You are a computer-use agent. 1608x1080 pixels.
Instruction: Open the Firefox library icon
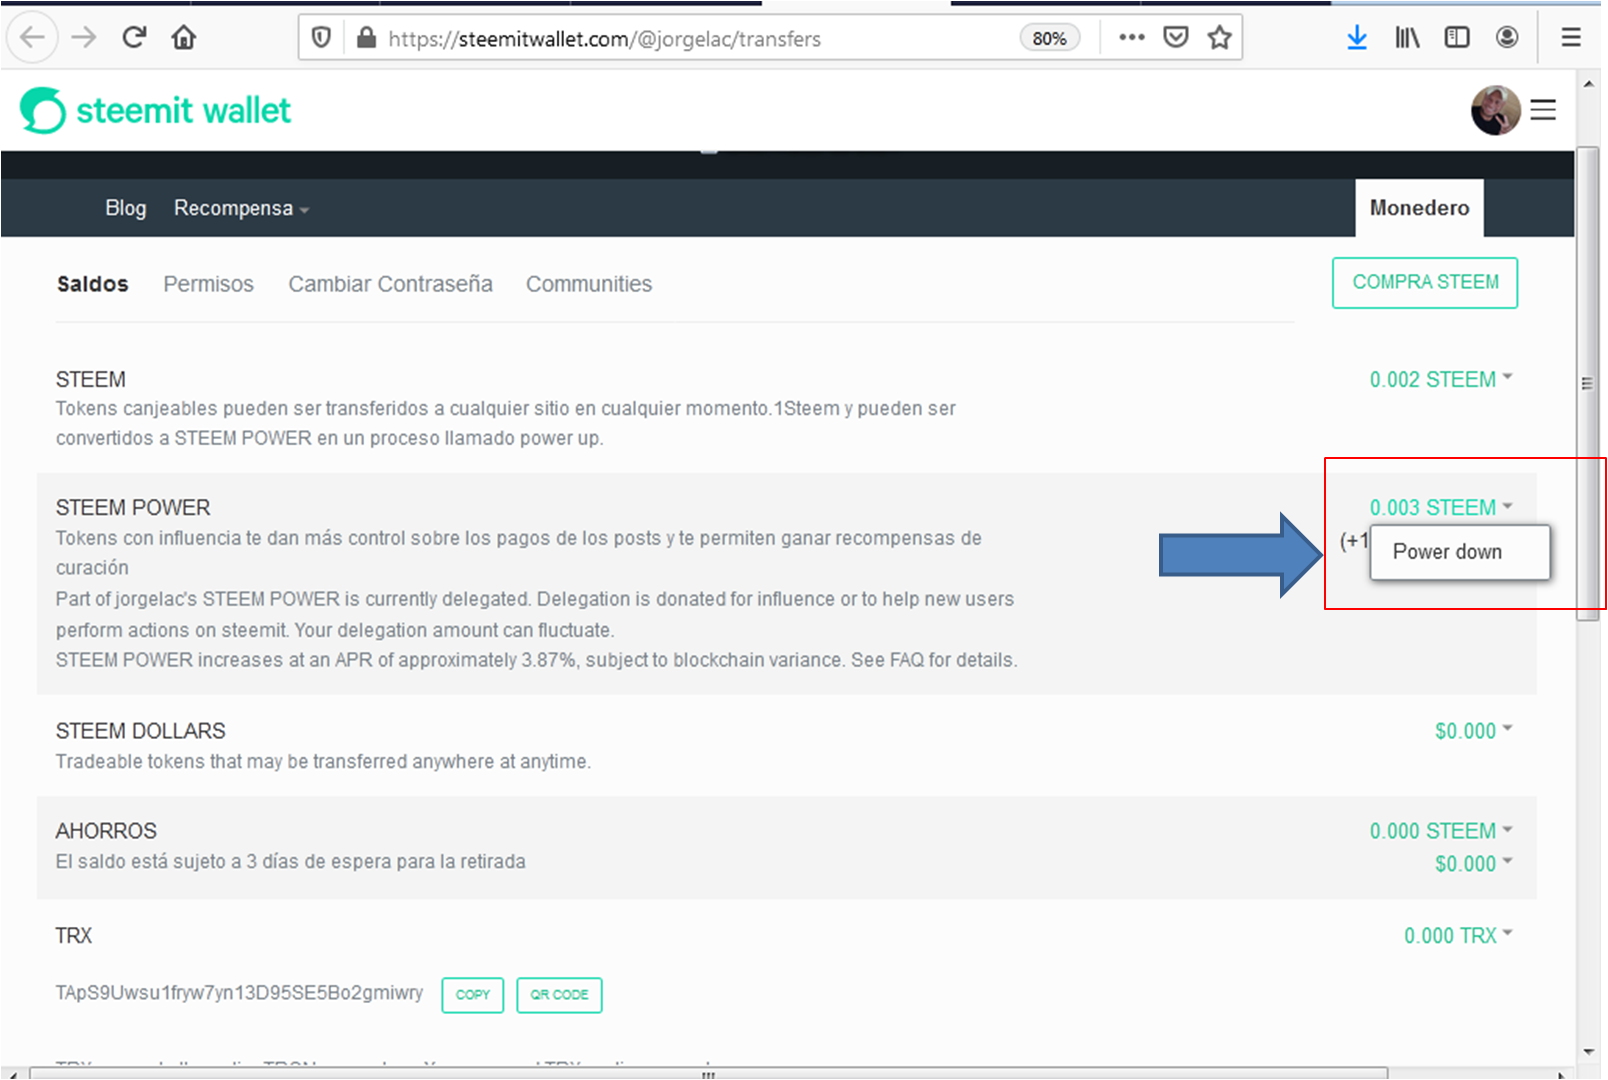click(x=1407, y=38)
